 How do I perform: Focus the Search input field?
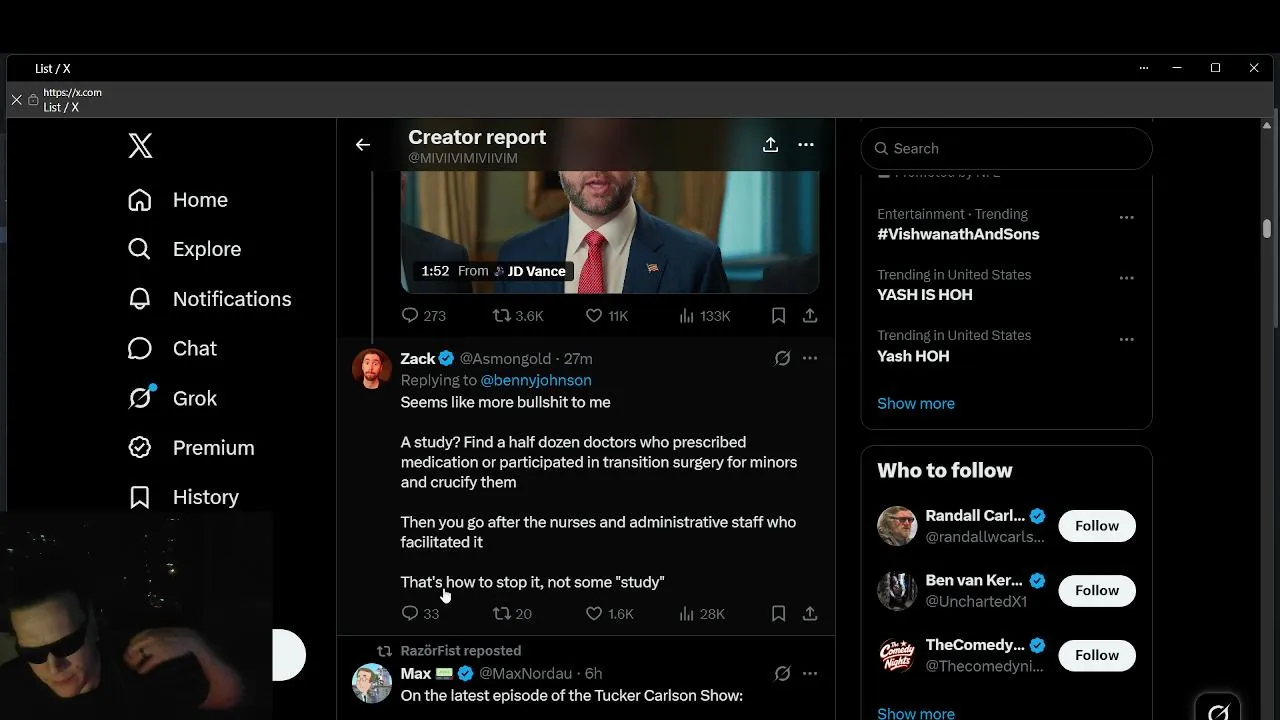point(1006,148)
